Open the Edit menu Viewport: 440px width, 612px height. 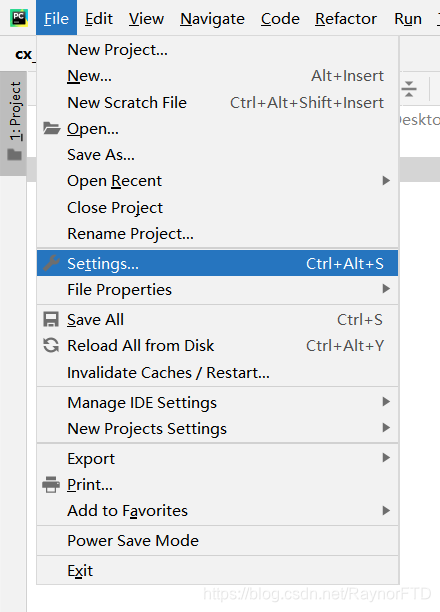[99, 18]
